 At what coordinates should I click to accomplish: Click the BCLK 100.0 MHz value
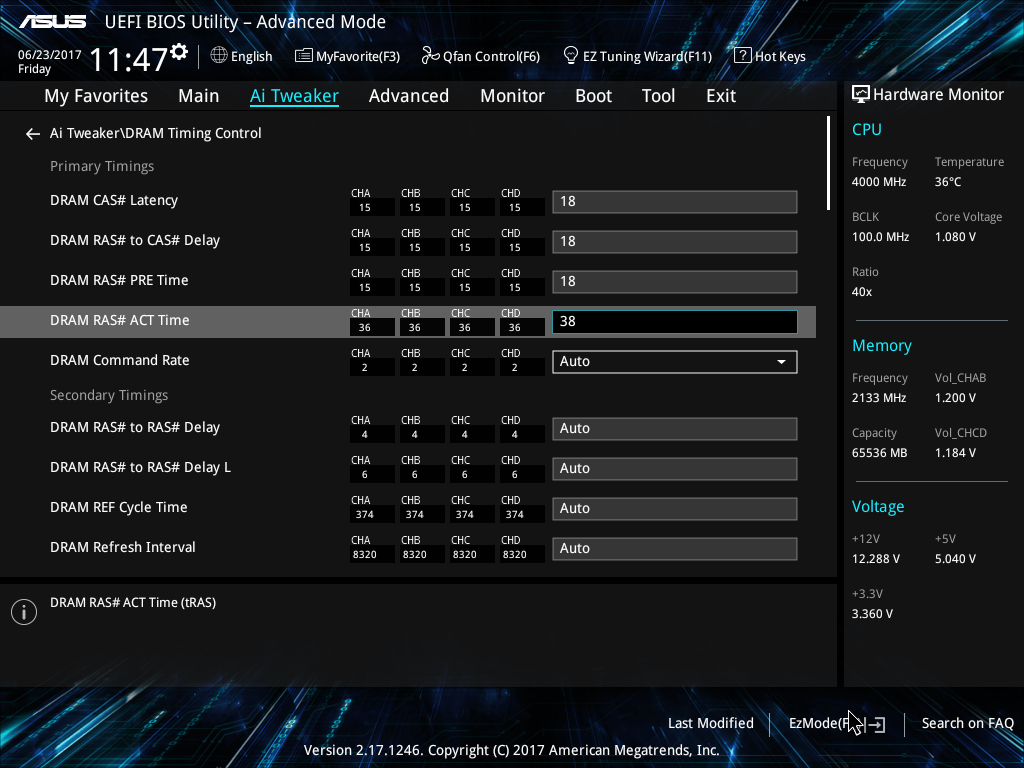880,237
